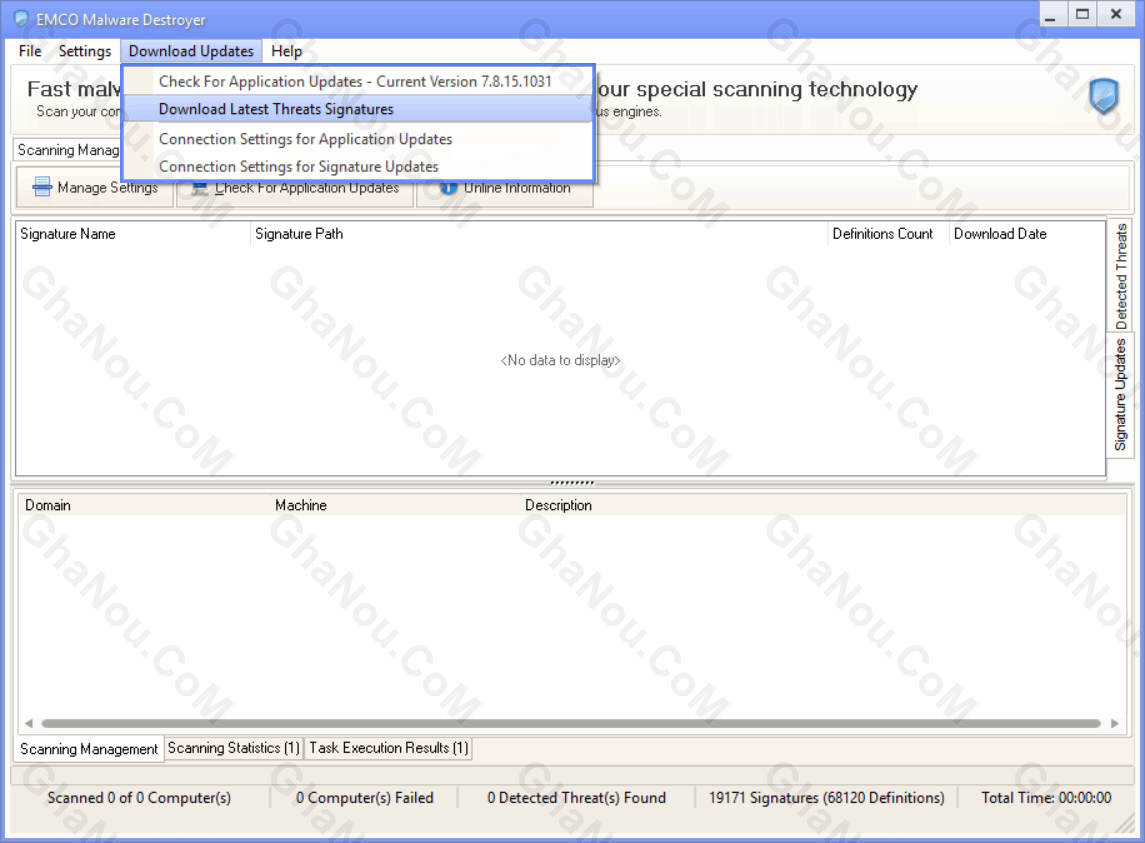Switch to the Signature Updates side tab
Viewport: 1145px width, 843px height.
1120,394
